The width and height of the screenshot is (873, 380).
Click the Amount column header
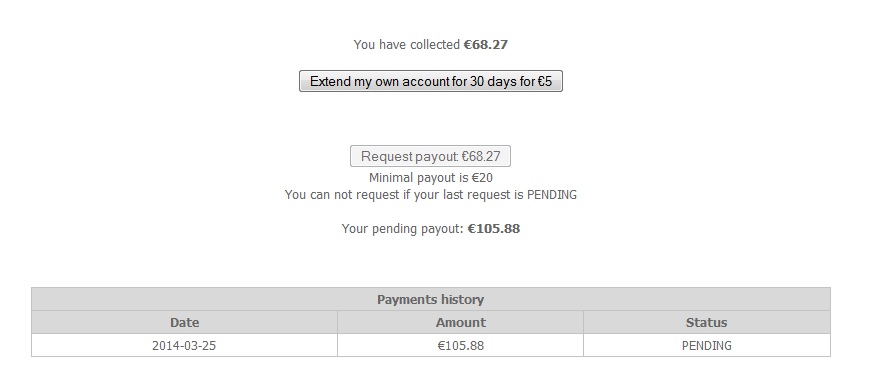pos(460,323)
